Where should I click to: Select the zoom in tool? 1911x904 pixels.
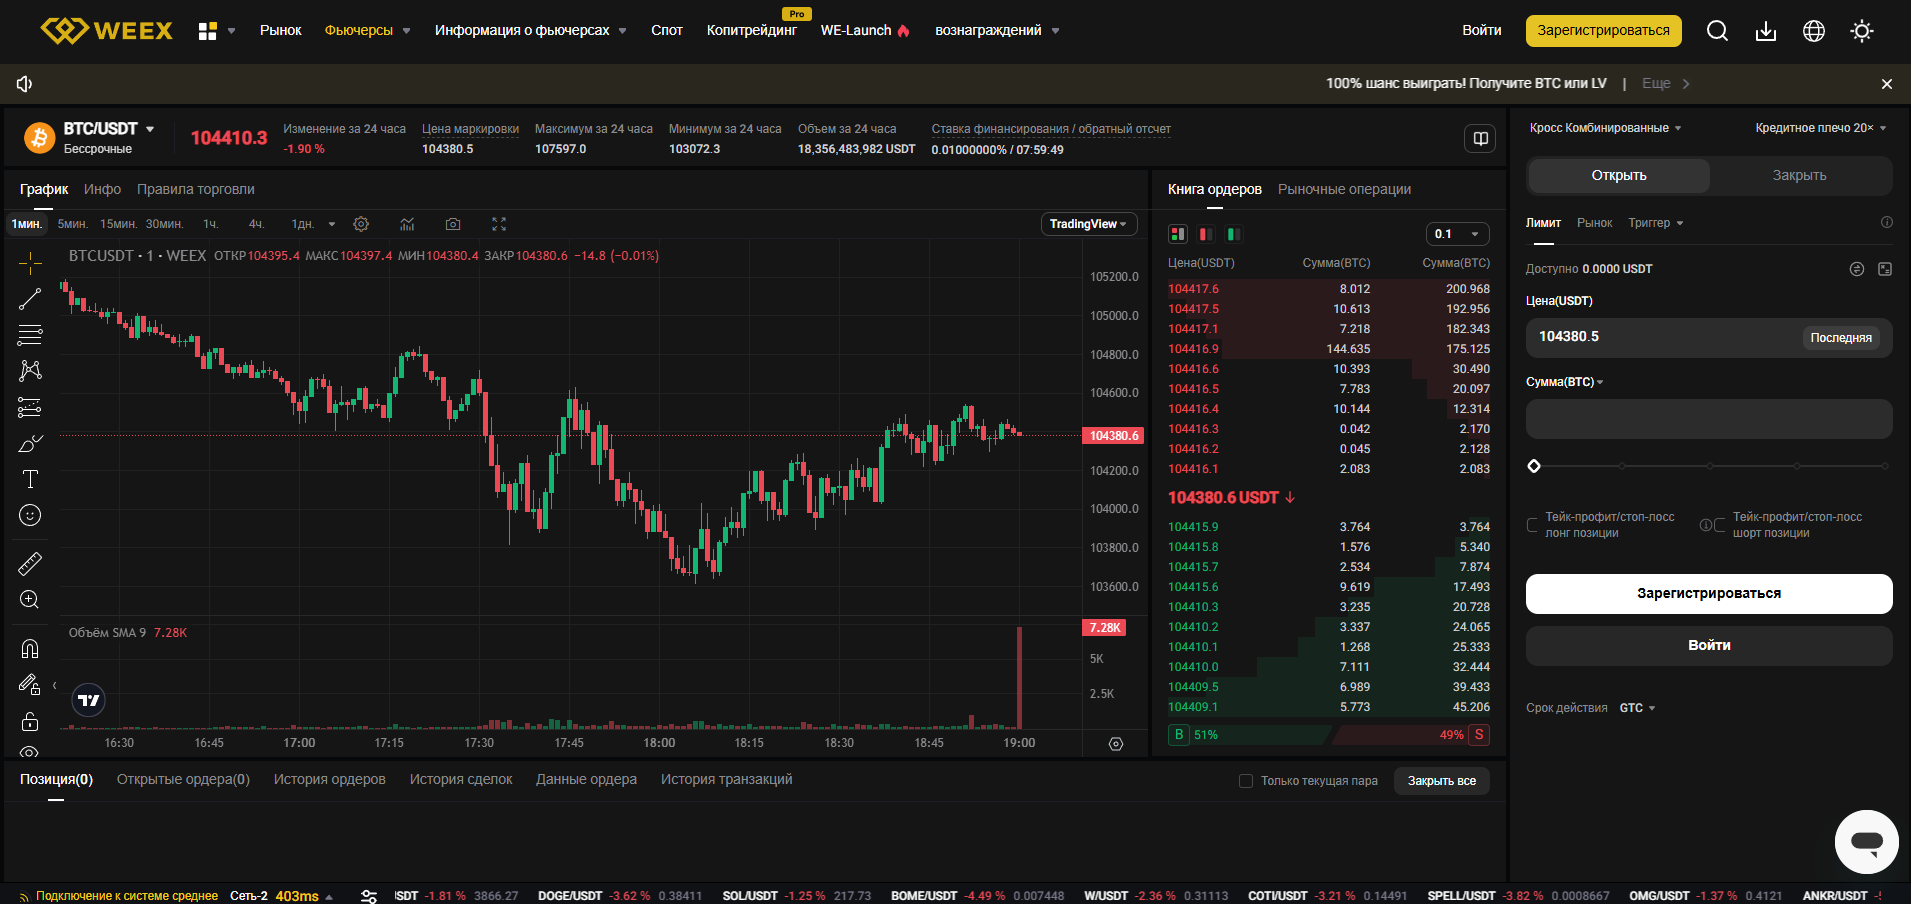[30, 600]
